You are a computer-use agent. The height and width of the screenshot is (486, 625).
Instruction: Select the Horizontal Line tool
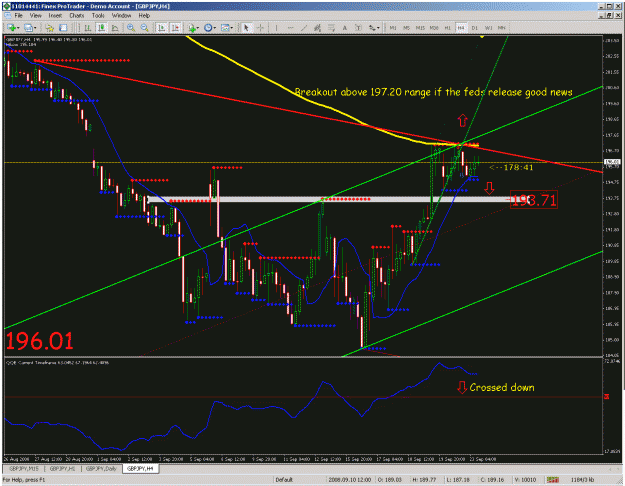(290, 28)
